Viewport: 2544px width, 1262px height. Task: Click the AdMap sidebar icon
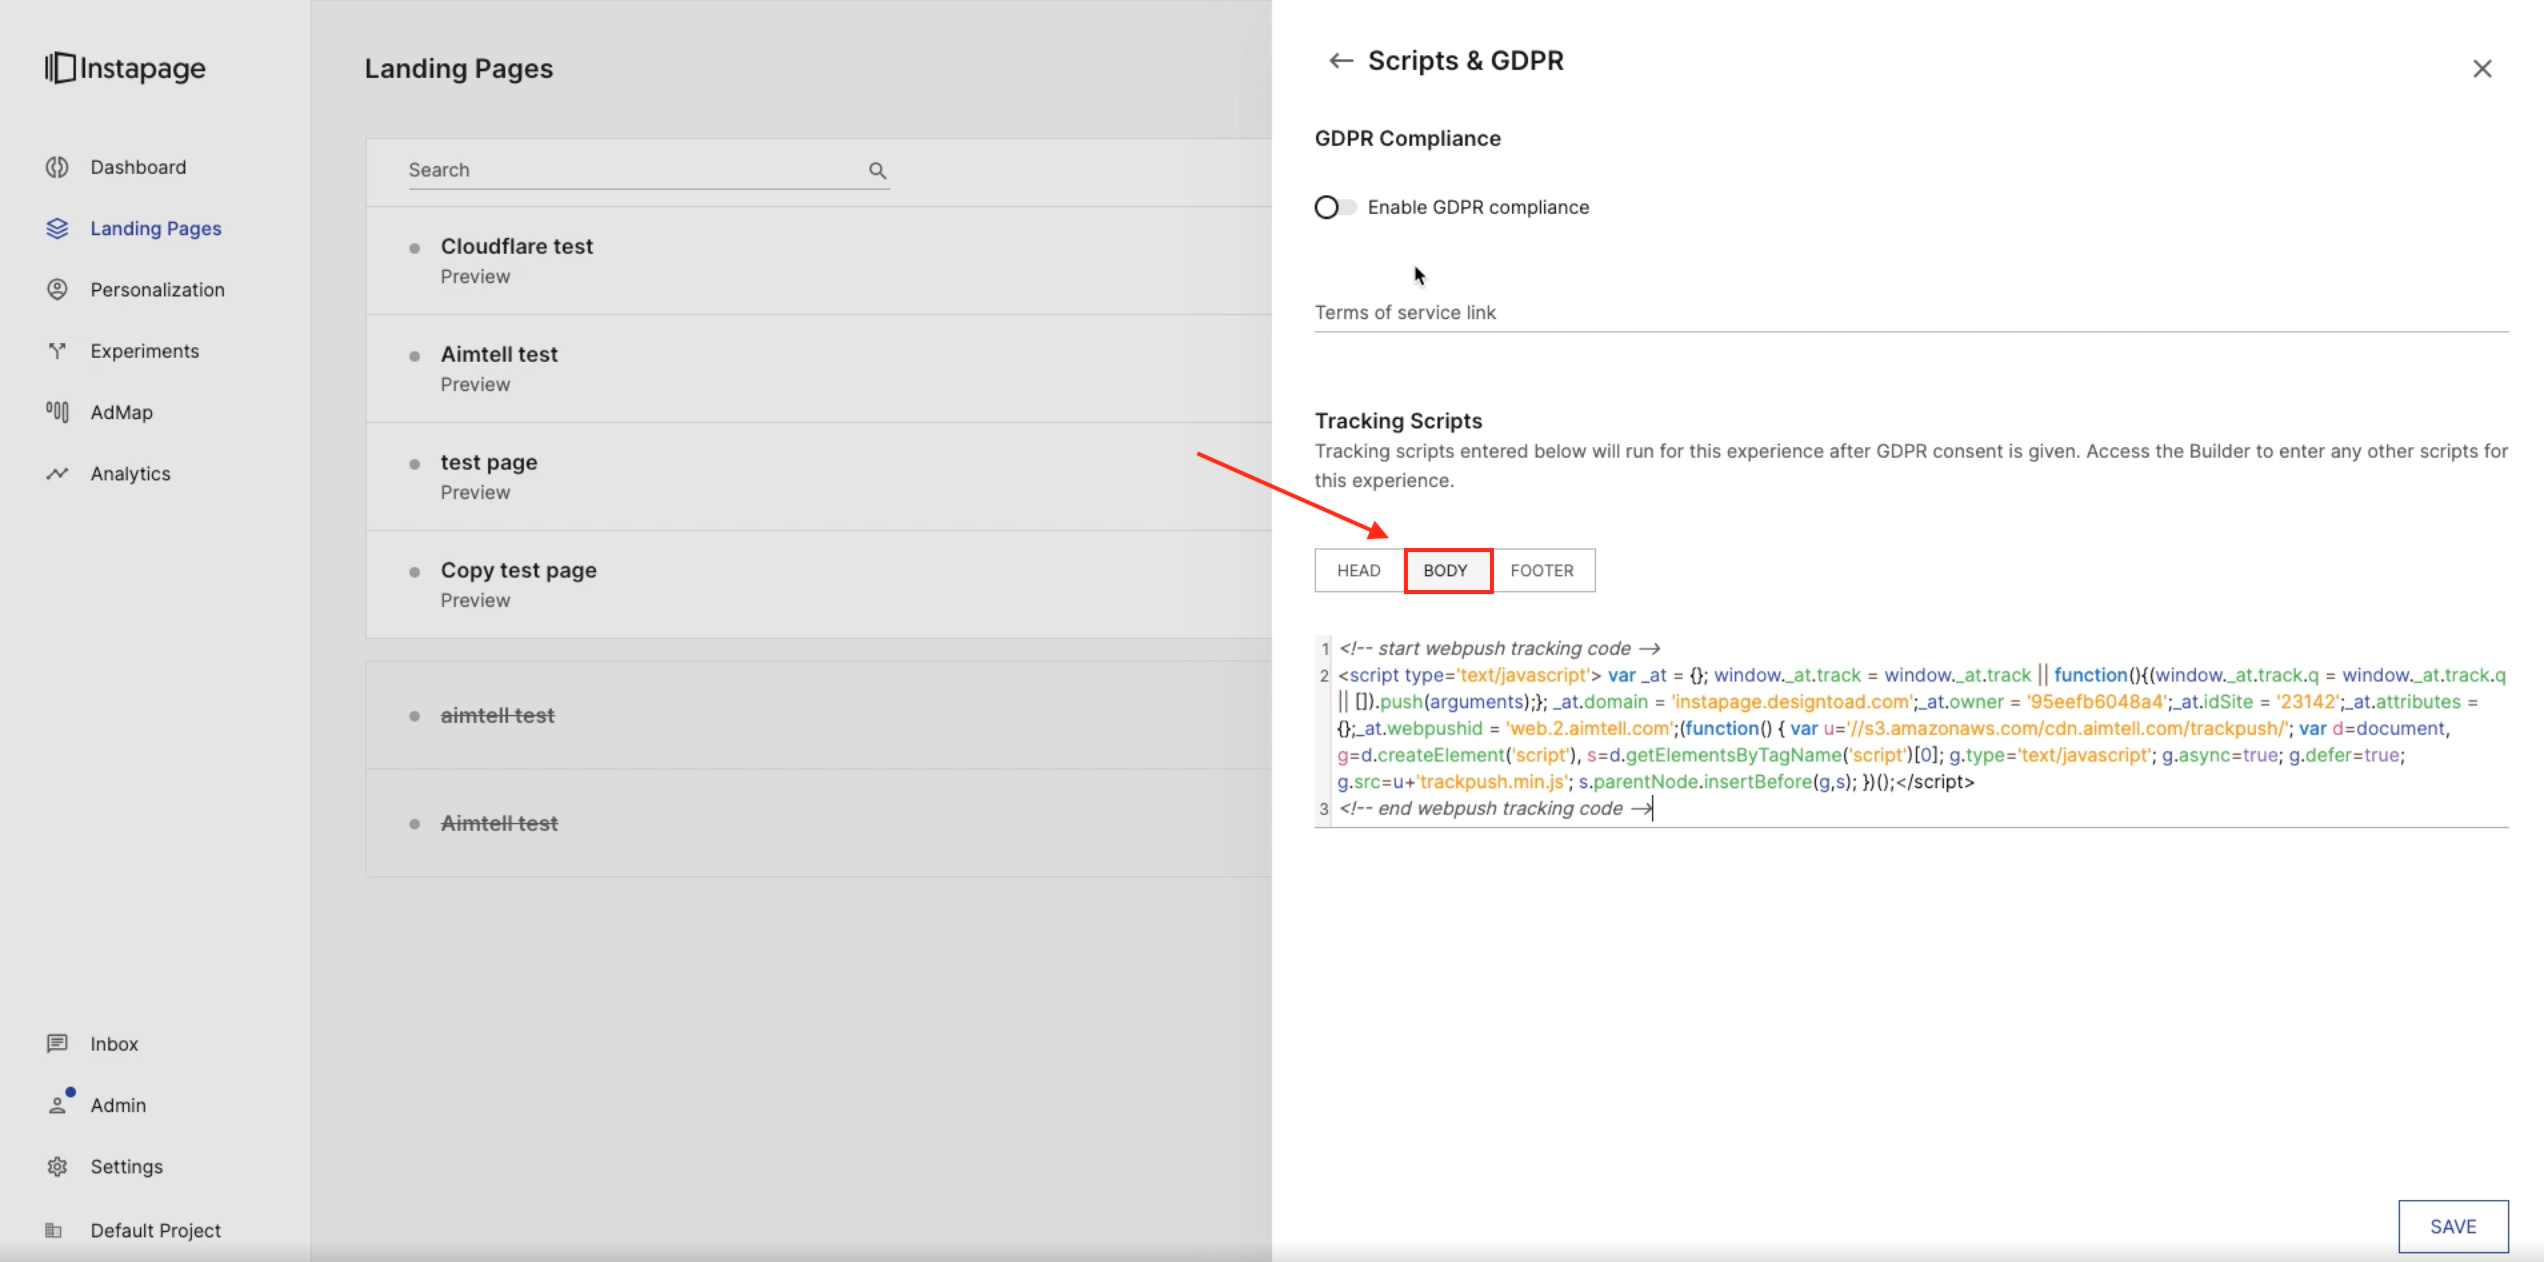pos(57,412)
